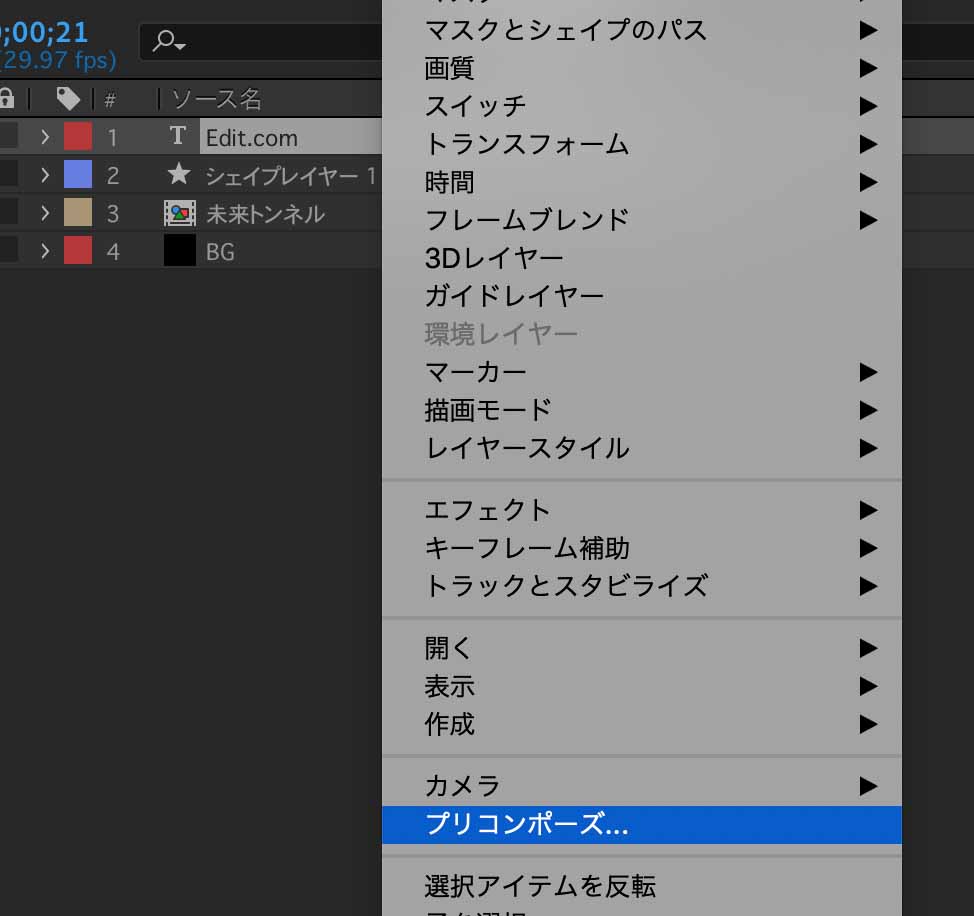Click the current timecode display
This screenshot has height=916, width=974.
point(43,32)
